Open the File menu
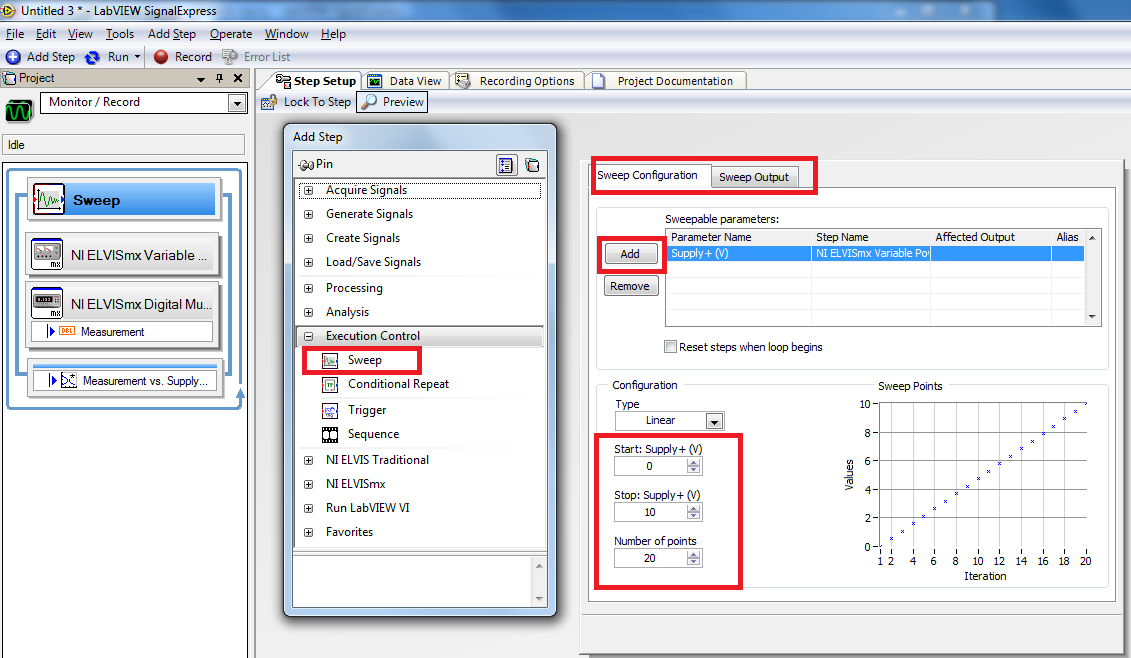Image resolution: width=1131 pixels, height=658 pixels. pyautogui.click(x=15, y=34)
